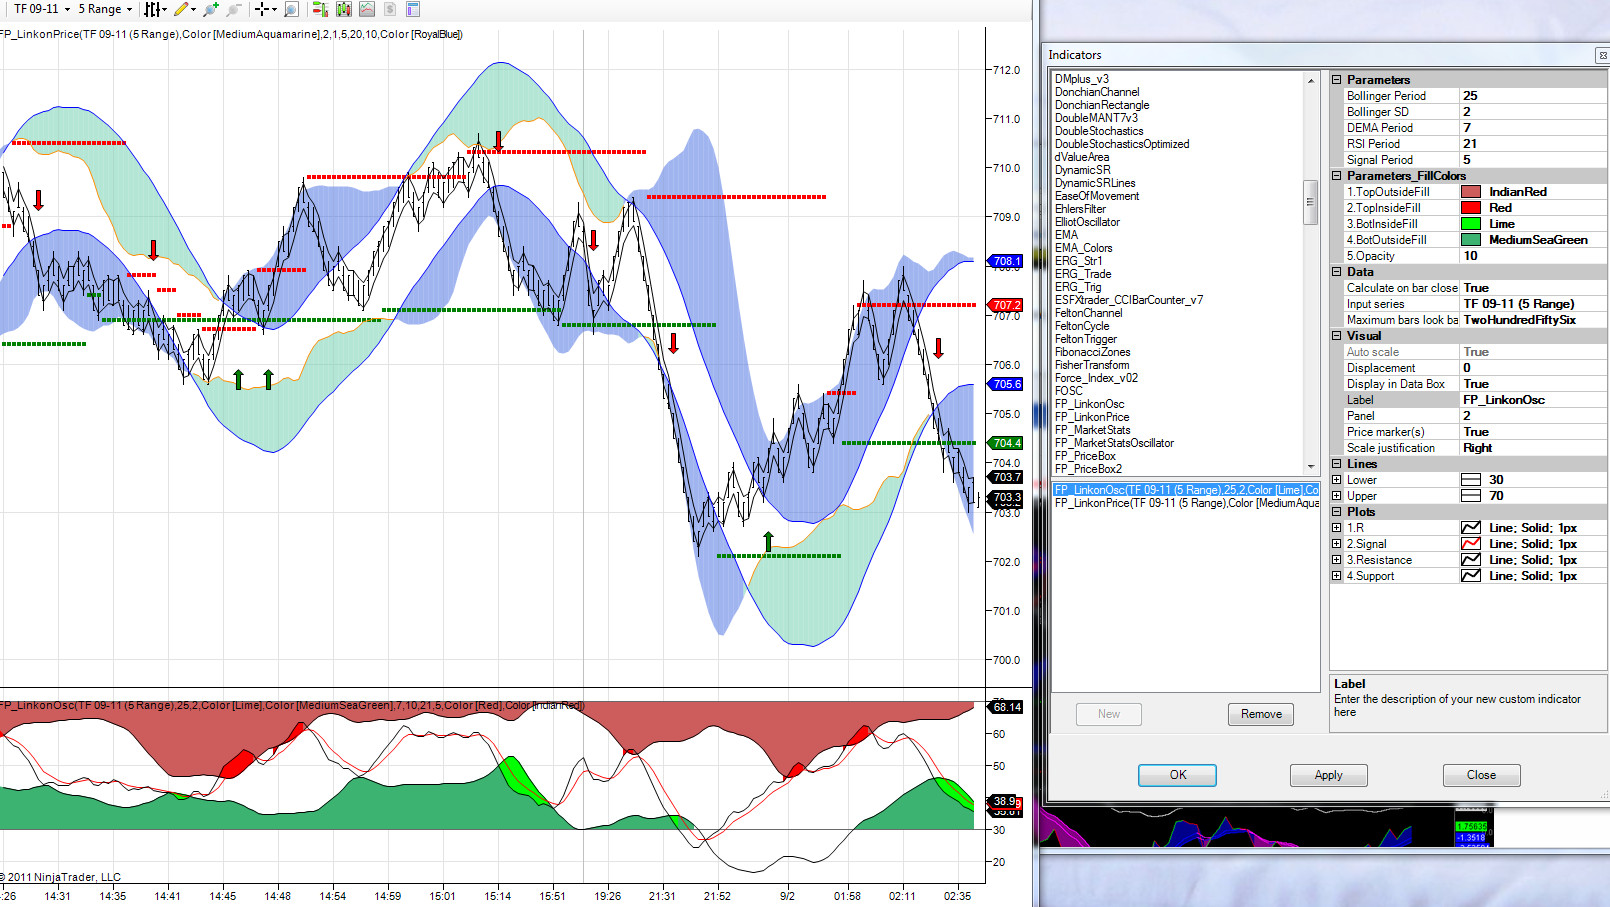Click the 2.Signal red plot line icon

[x=1471, y=544]
